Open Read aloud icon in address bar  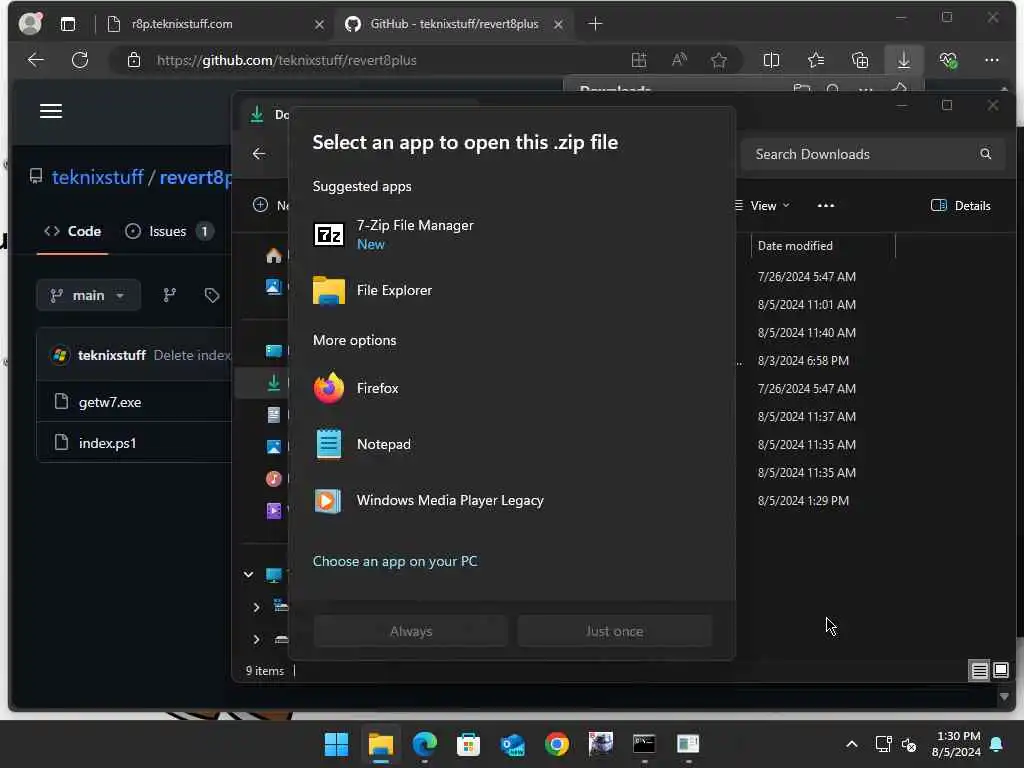point(679,60)
